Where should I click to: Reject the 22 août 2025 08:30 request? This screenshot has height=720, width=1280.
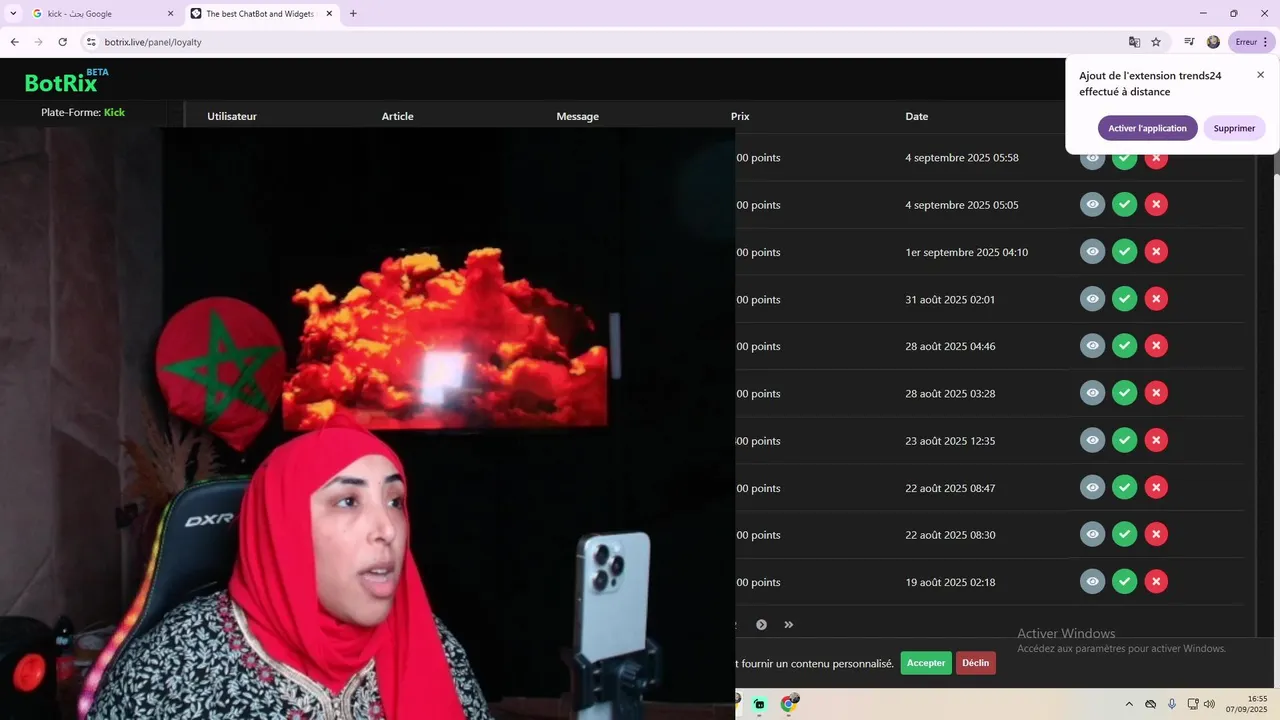pos(1156,534)
